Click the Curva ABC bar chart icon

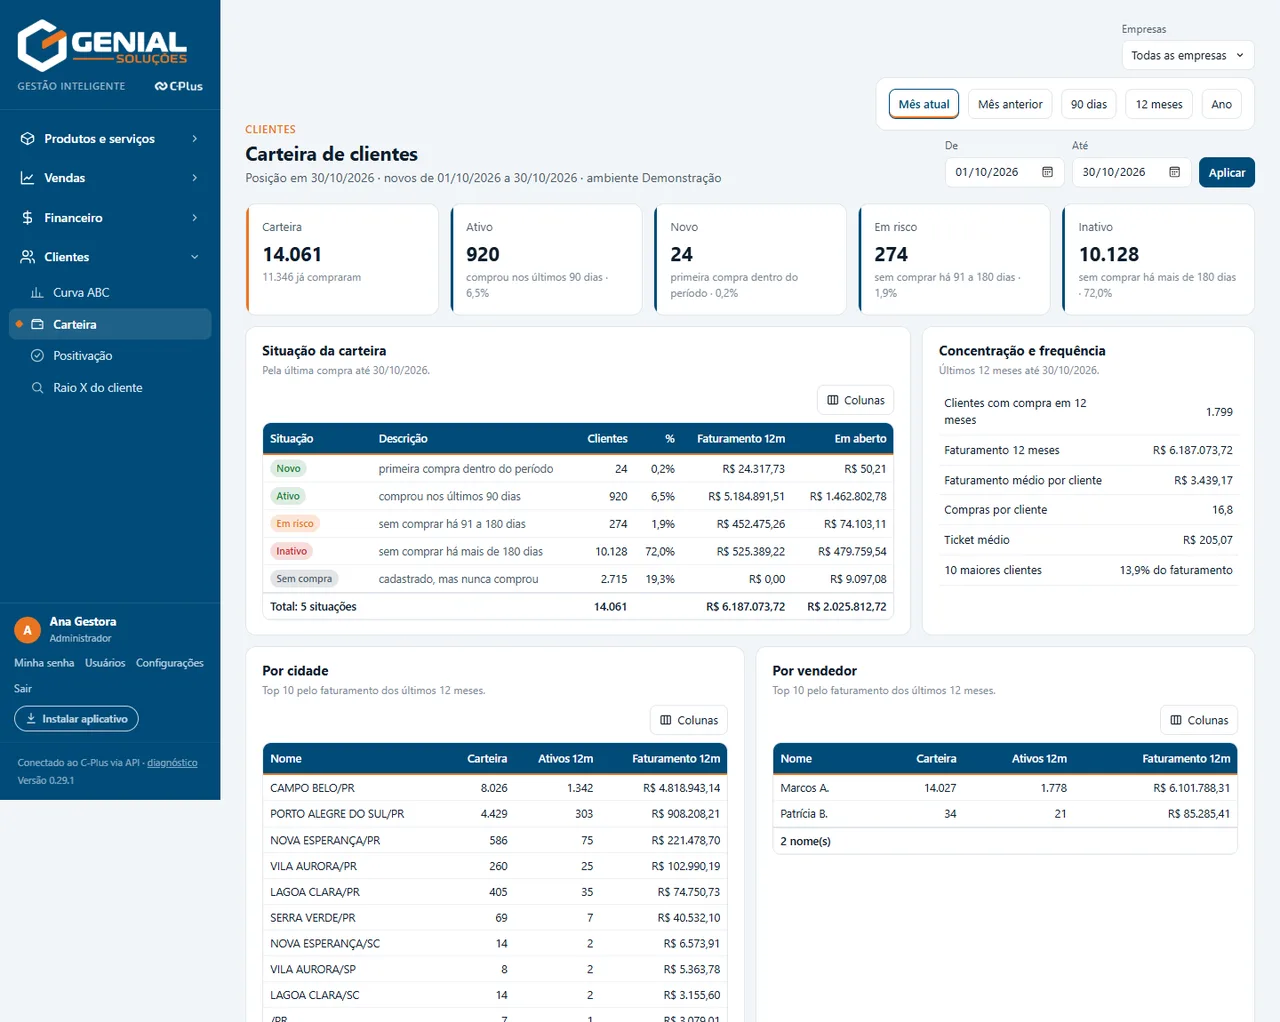37,293
